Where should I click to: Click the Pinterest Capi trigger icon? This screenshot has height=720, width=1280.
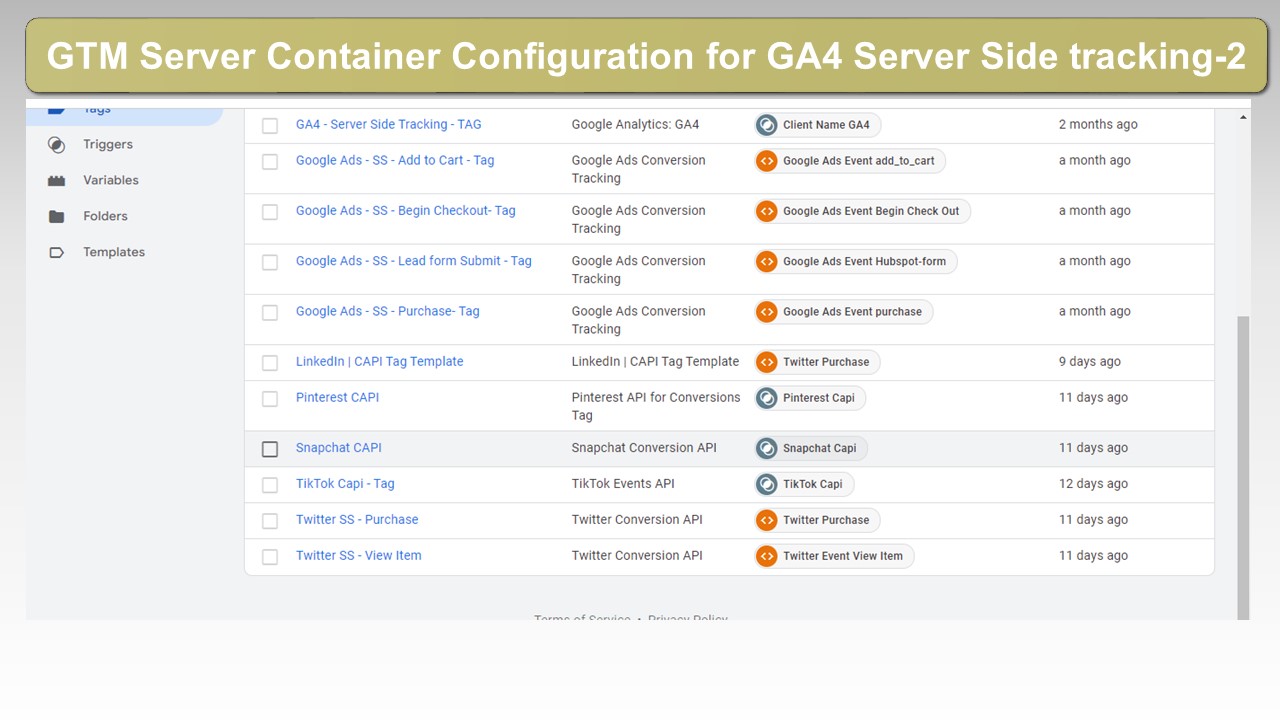tap(767, 398)
